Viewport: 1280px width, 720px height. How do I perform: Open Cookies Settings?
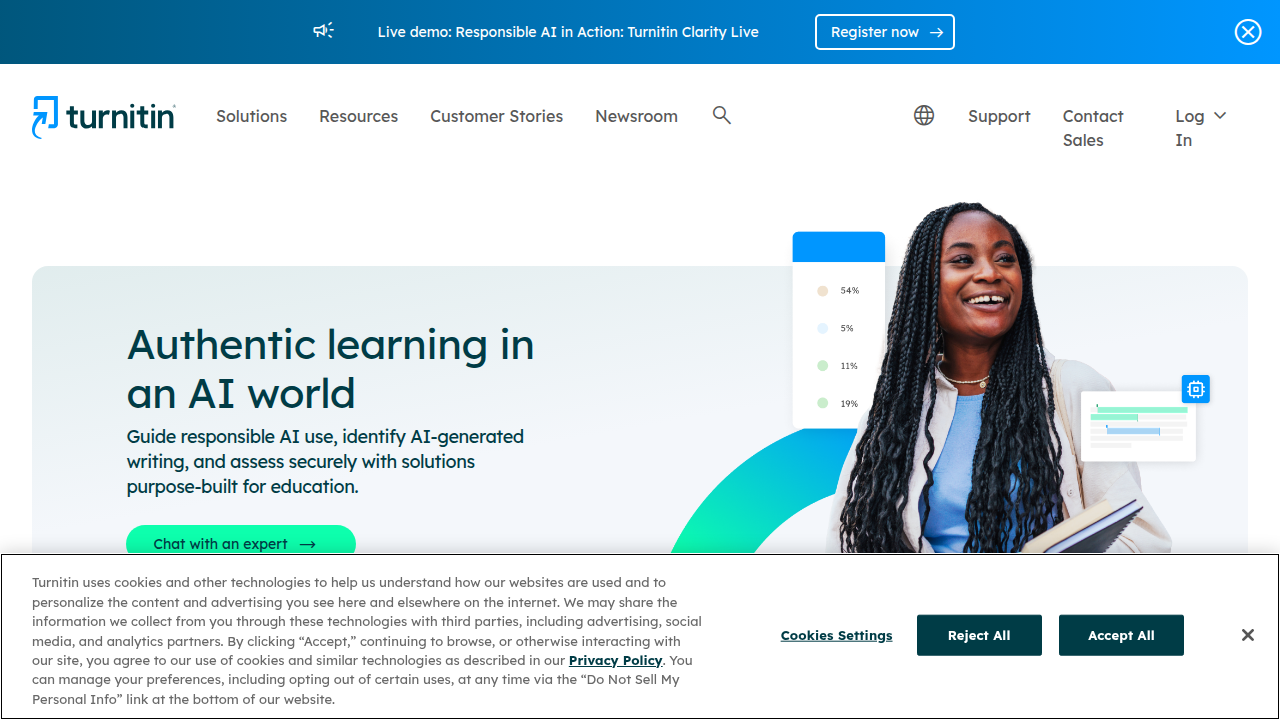(837, 635)
